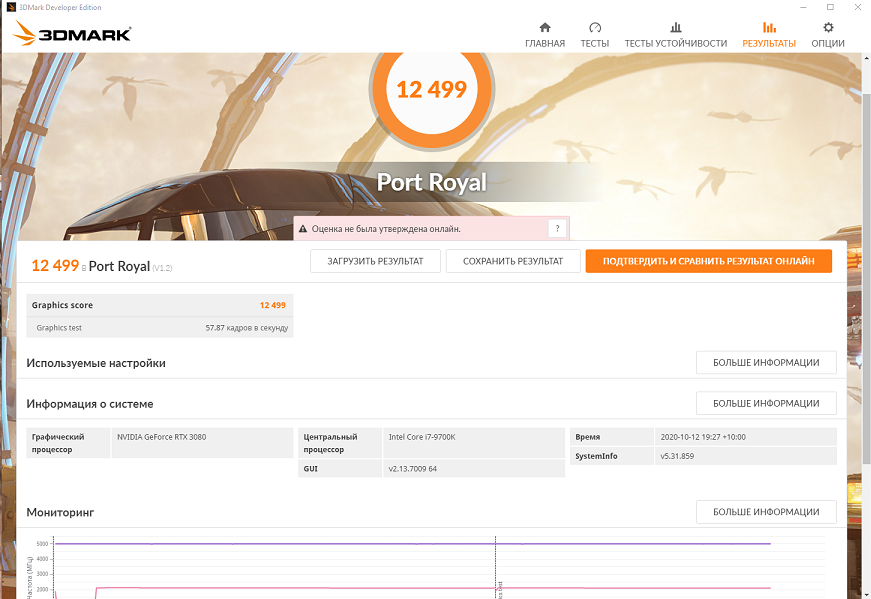Click the warning triangle icon in notice
The width and height of the screenshot is (871, 599).
click(303, 229)
